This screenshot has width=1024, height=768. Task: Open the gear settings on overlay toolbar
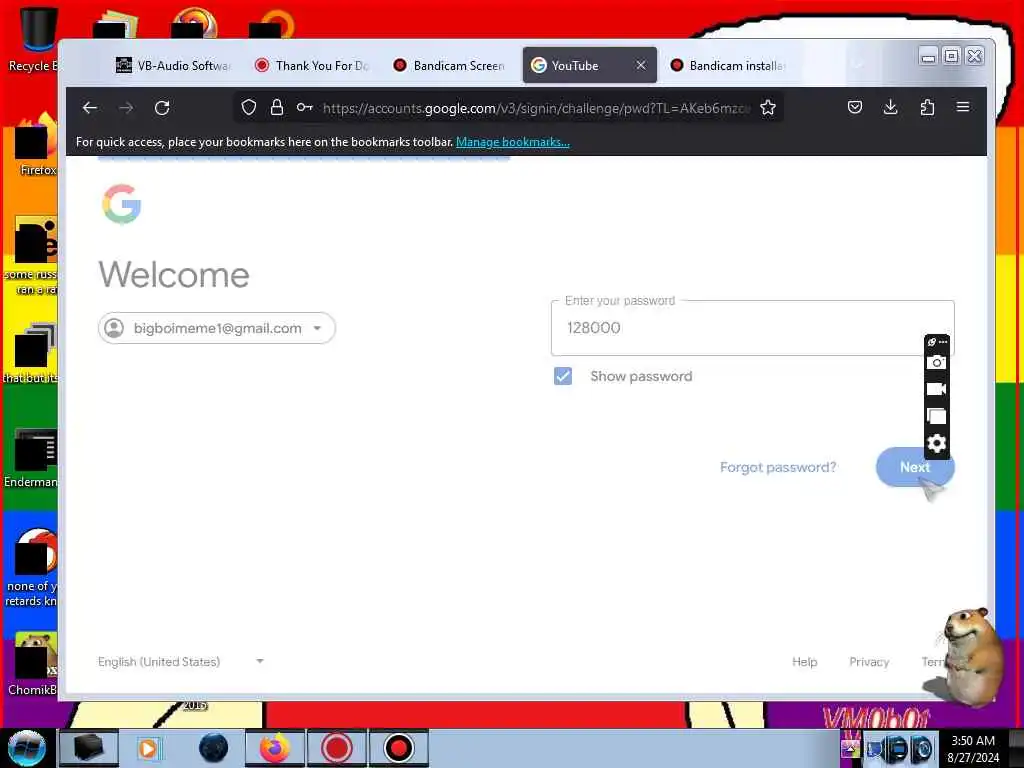pyautogui.click(x=936, y=444)
